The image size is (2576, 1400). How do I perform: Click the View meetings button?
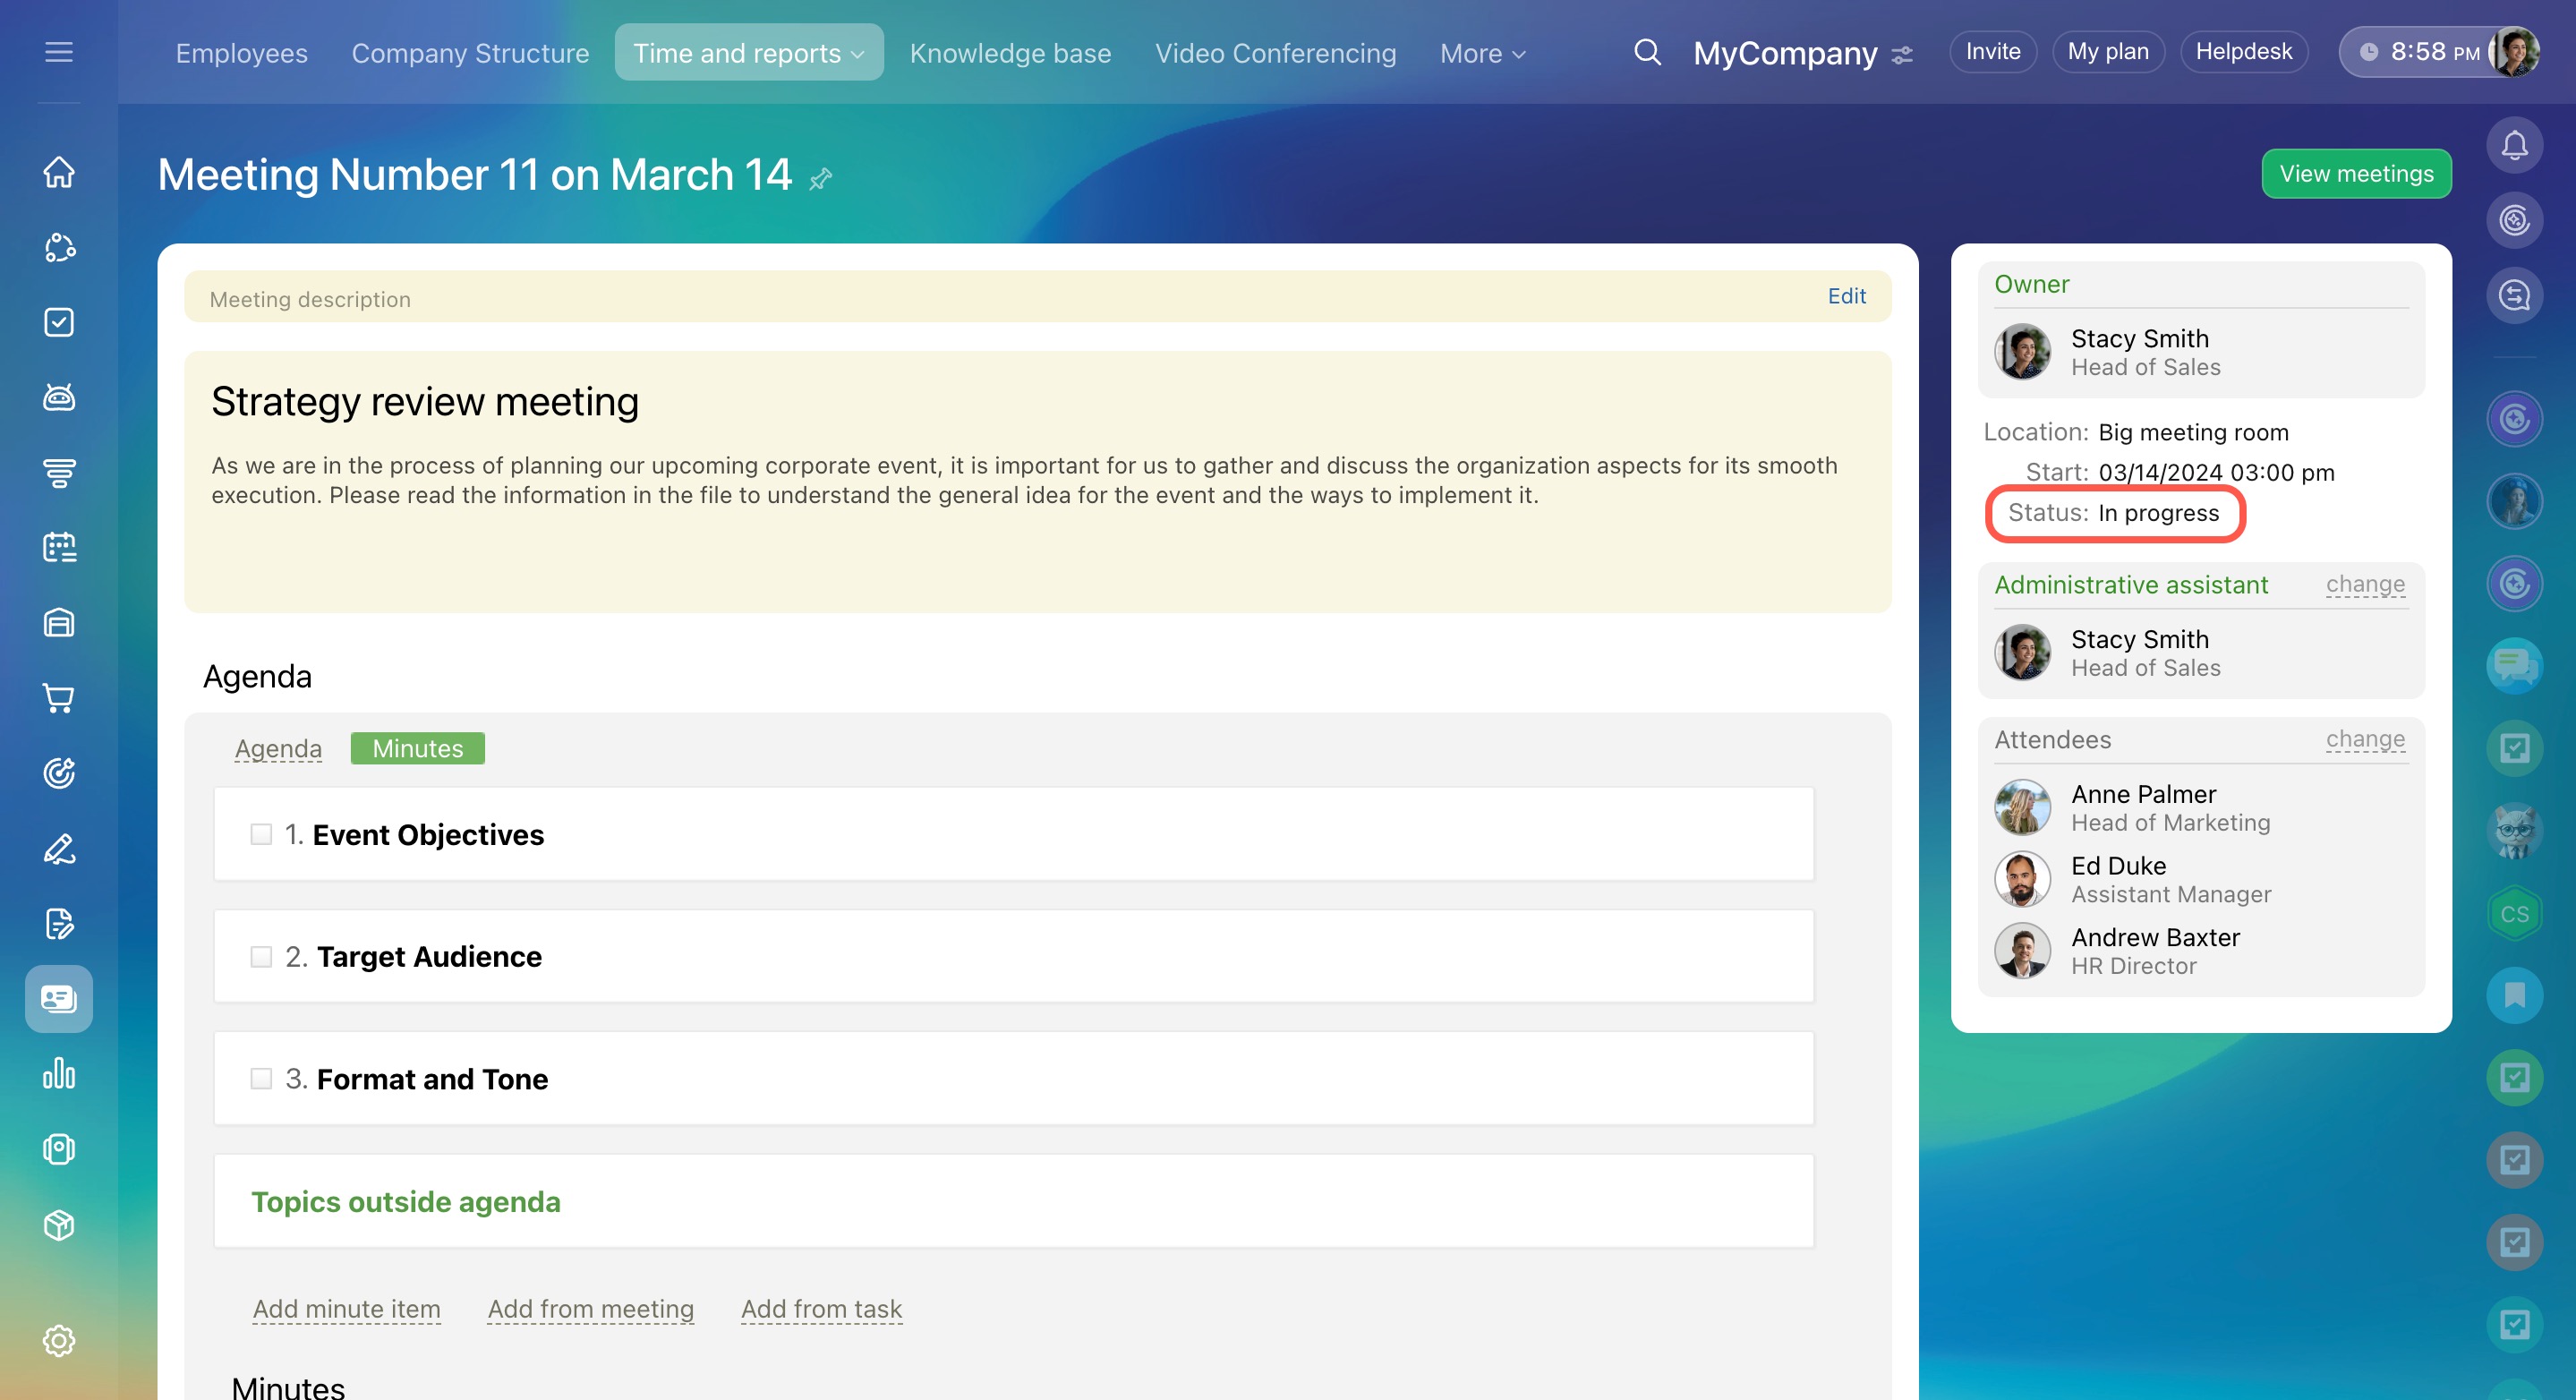coord(2355,174)
